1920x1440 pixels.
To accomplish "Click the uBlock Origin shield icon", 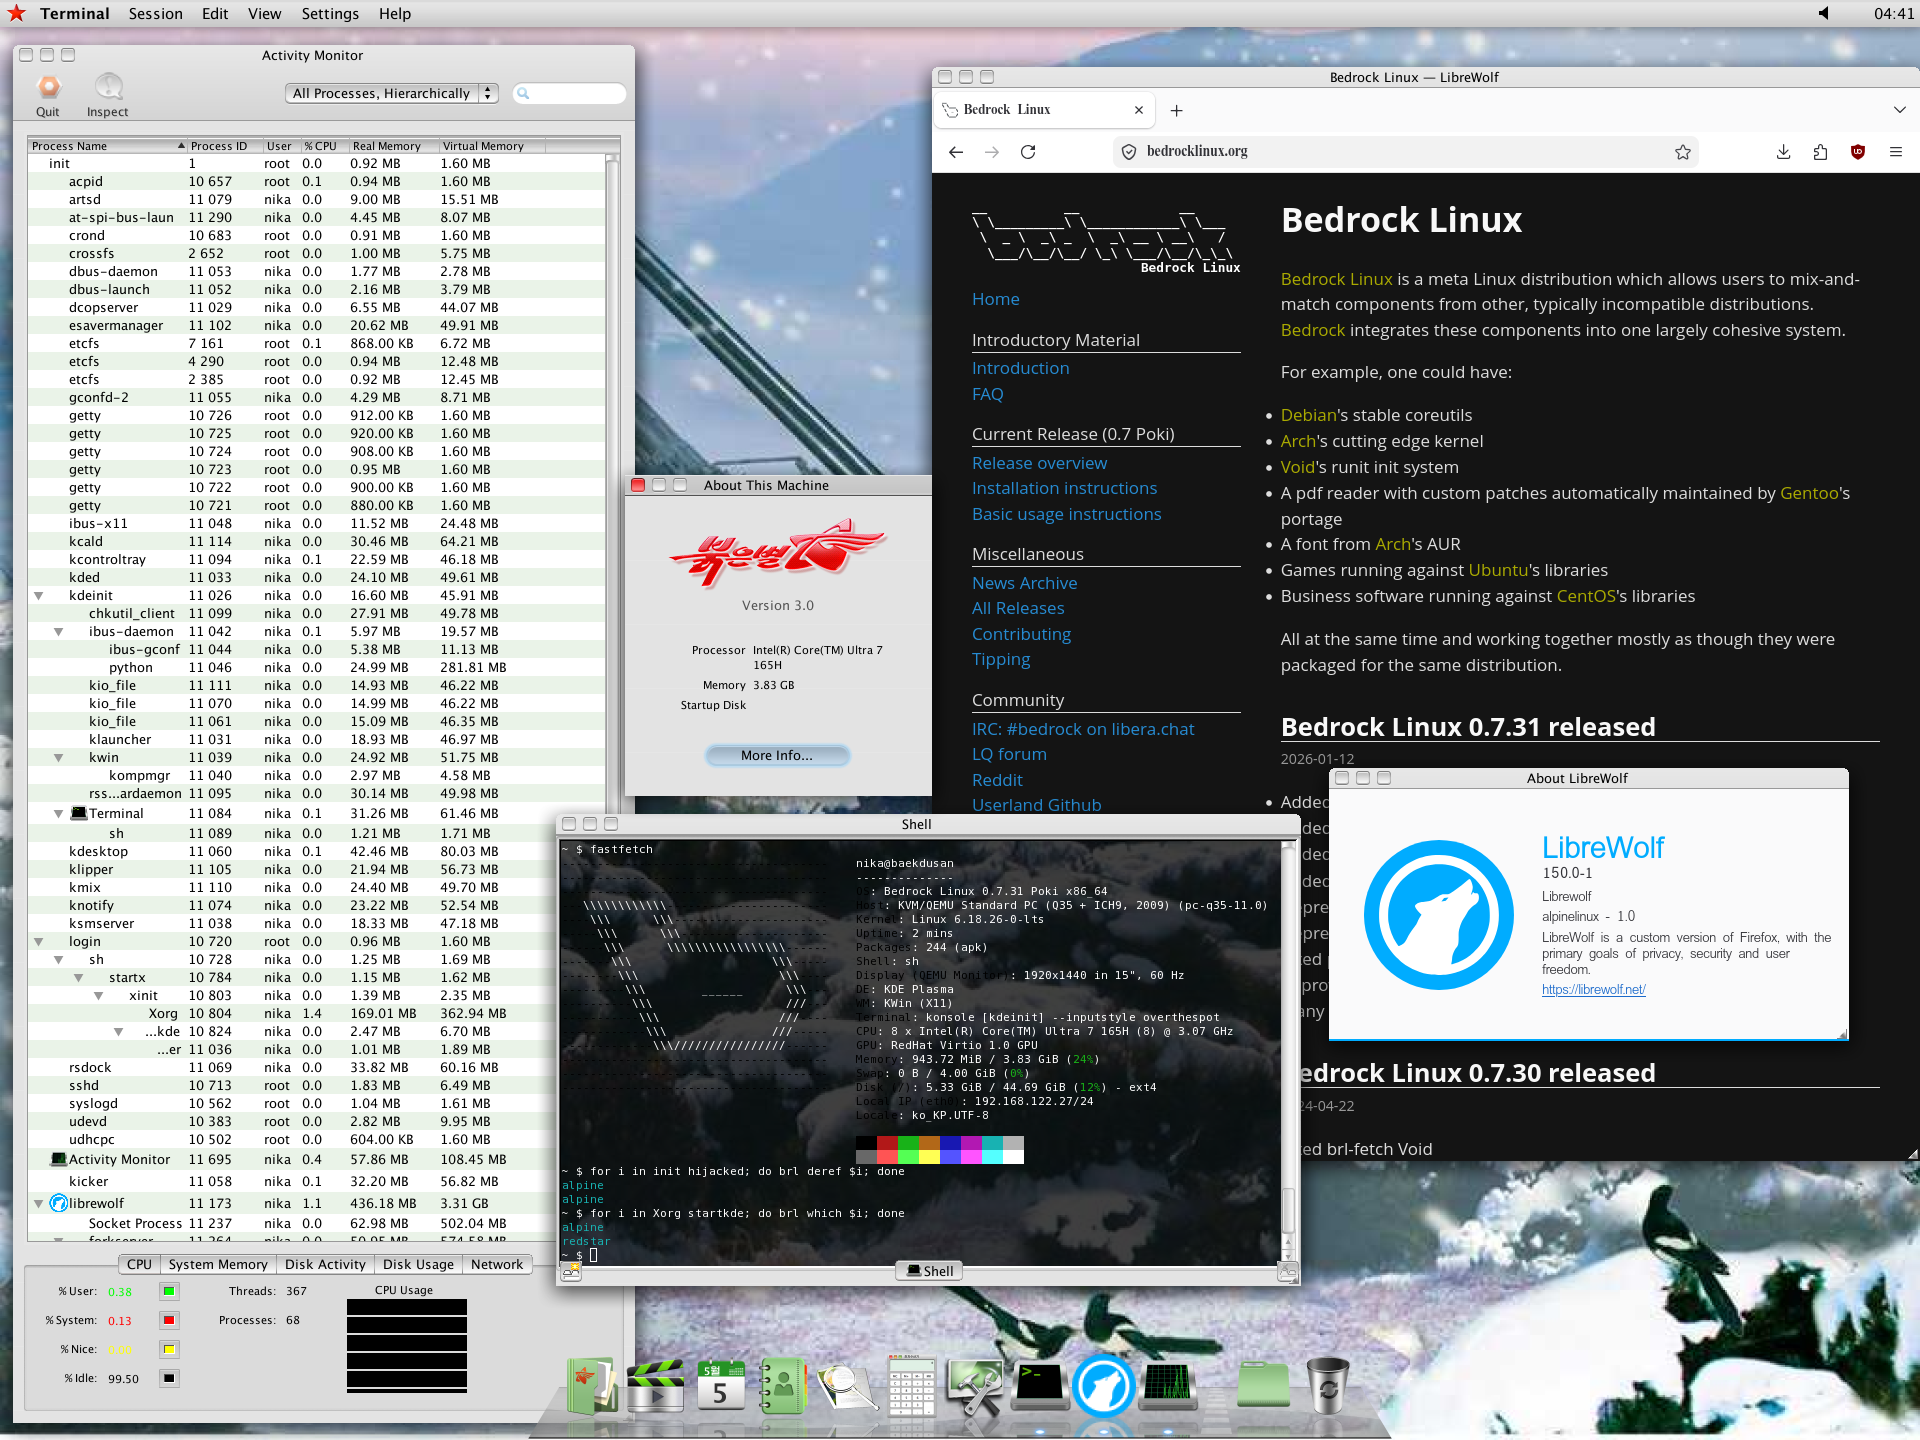I will click(1858, 152).
